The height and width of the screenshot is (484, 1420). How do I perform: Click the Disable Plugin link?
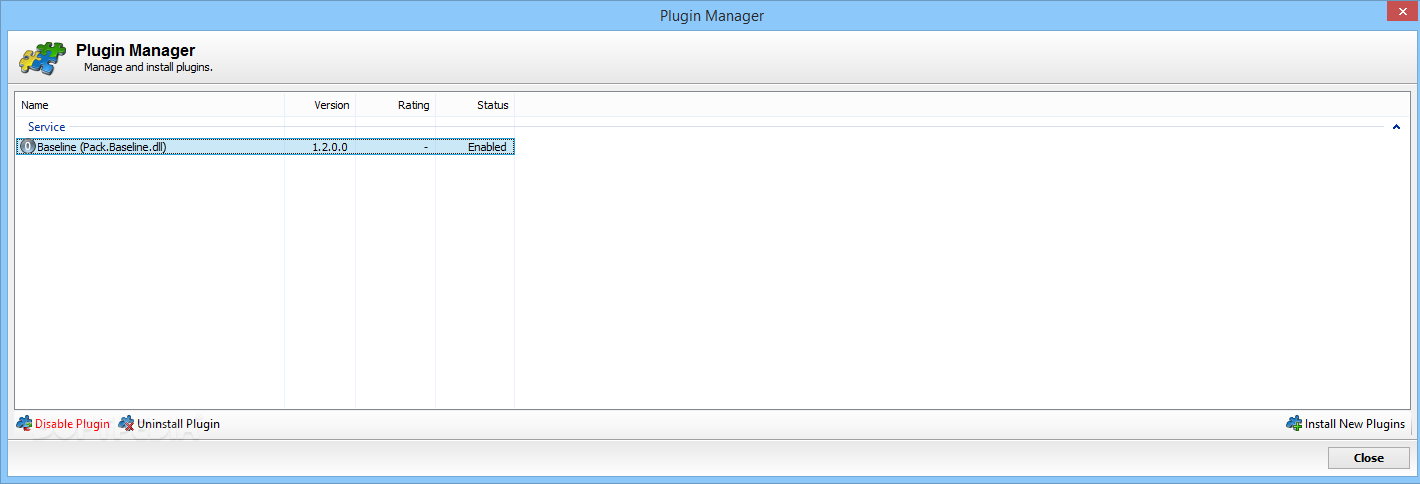(72, 424)
